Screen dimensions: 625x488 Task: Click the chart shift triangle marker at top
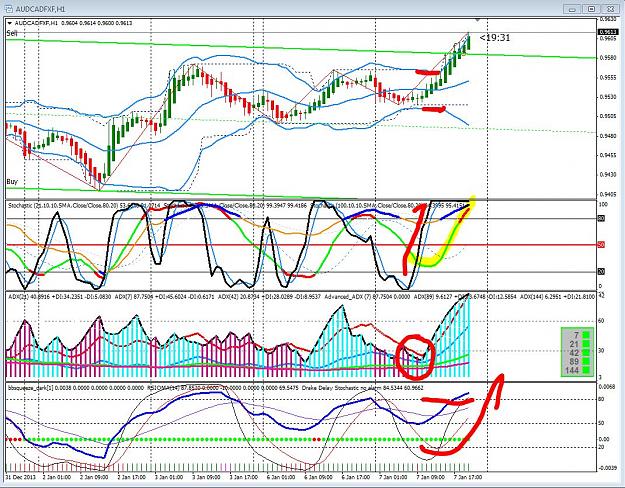click(477, 20)
